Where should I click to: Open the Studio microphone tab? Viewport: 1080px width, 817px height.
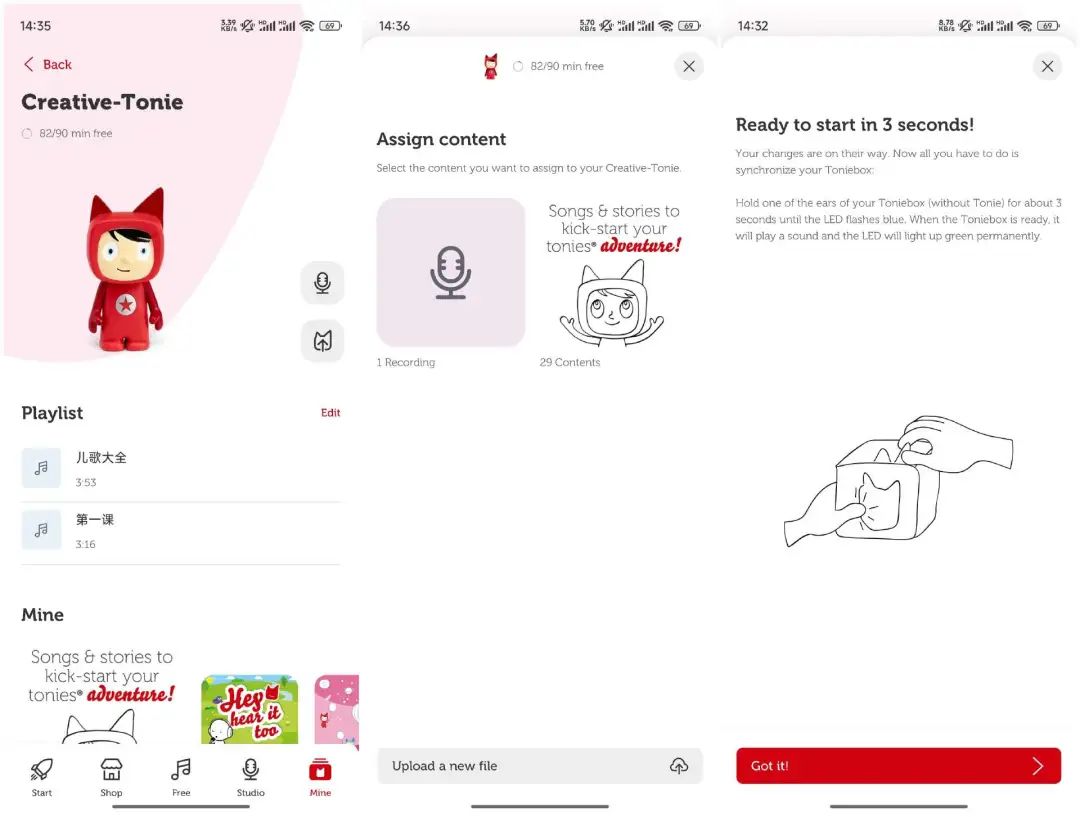click(x=251, y=777)
